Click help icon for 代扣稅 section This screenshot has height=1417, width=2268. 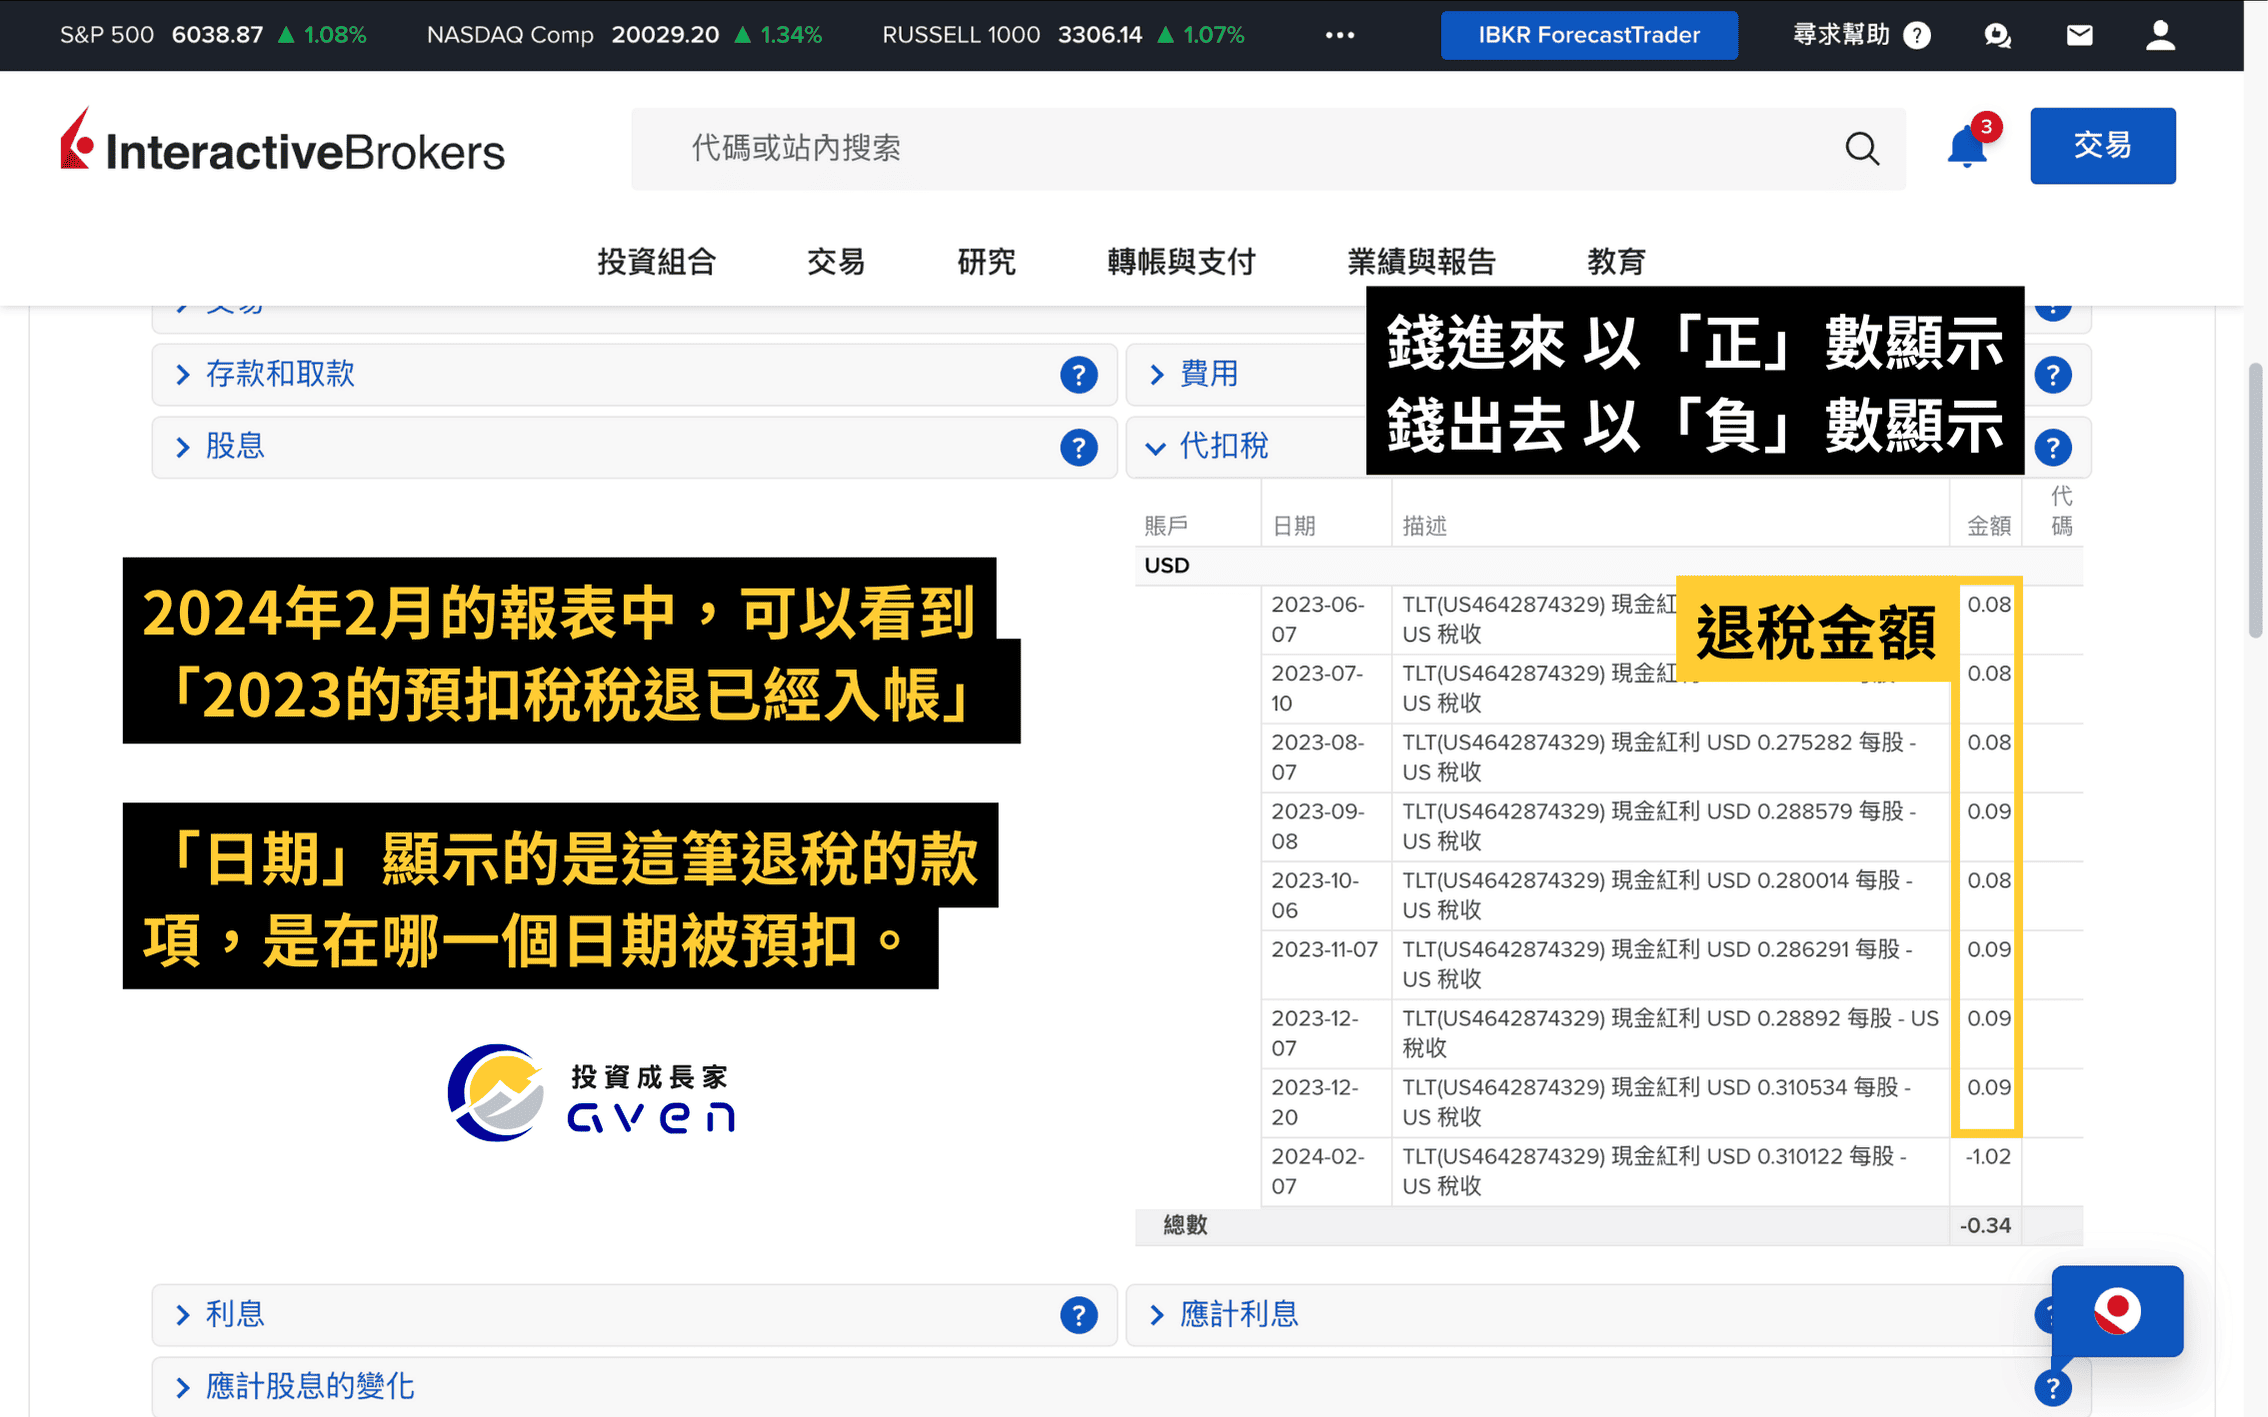tap(2052, 448)
